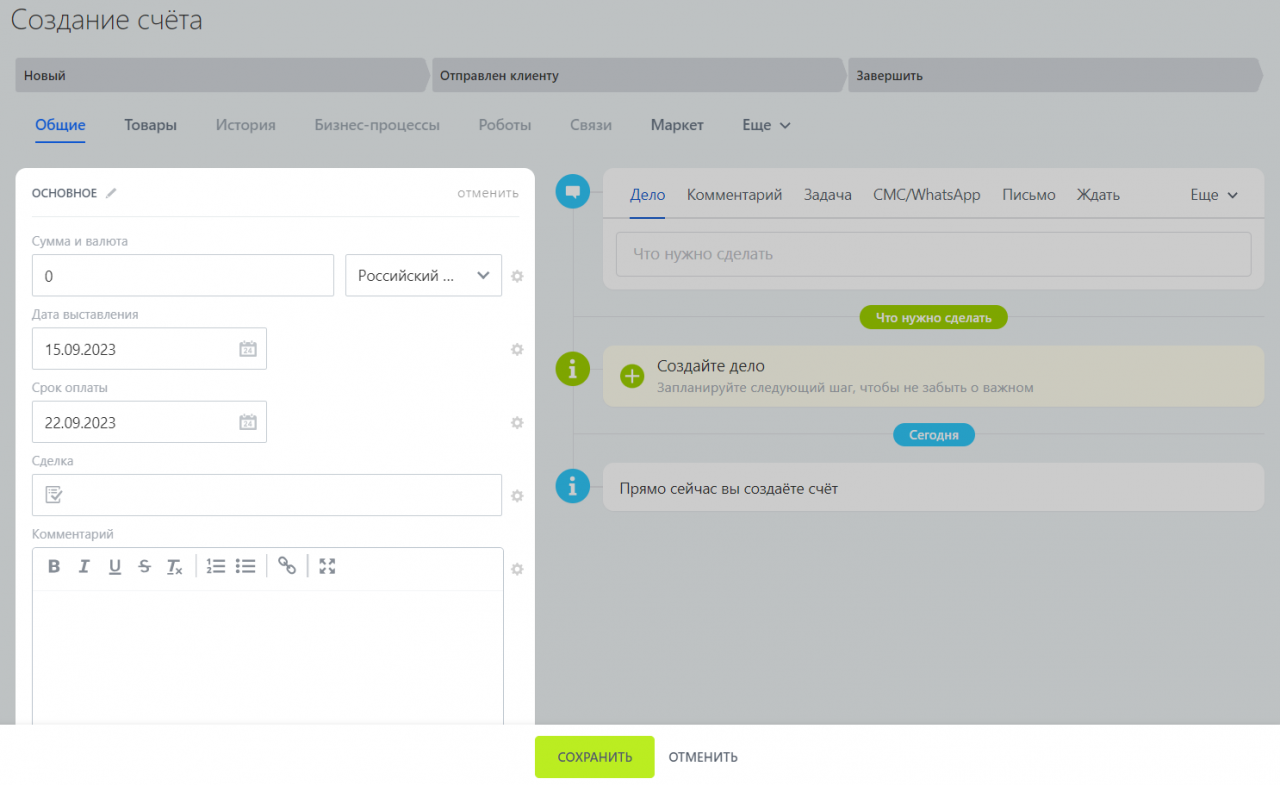
Task: Insert link in comment editor
Action: [287, 566]
